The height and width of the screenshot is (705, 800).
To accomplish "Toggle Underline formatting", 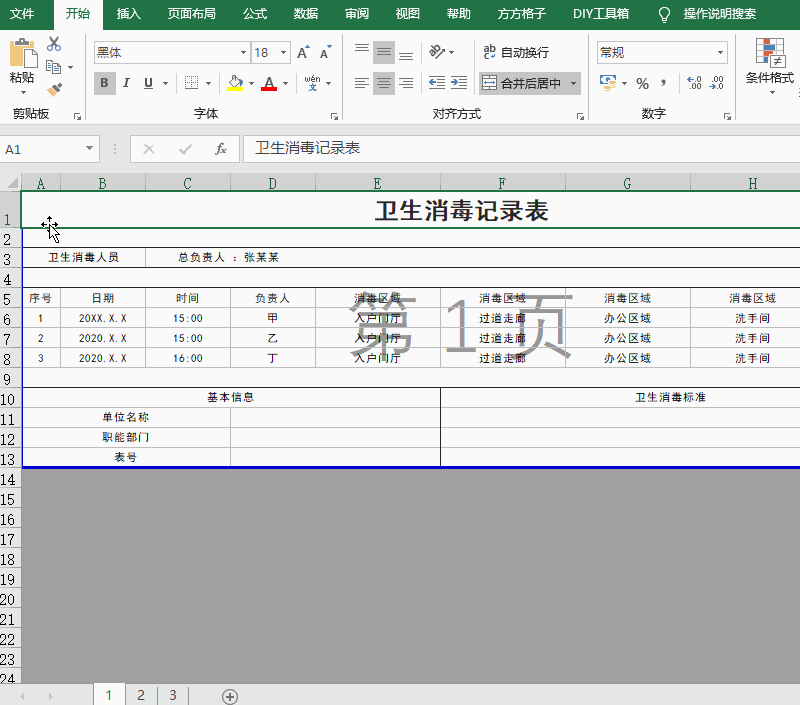I will [148, 83].
